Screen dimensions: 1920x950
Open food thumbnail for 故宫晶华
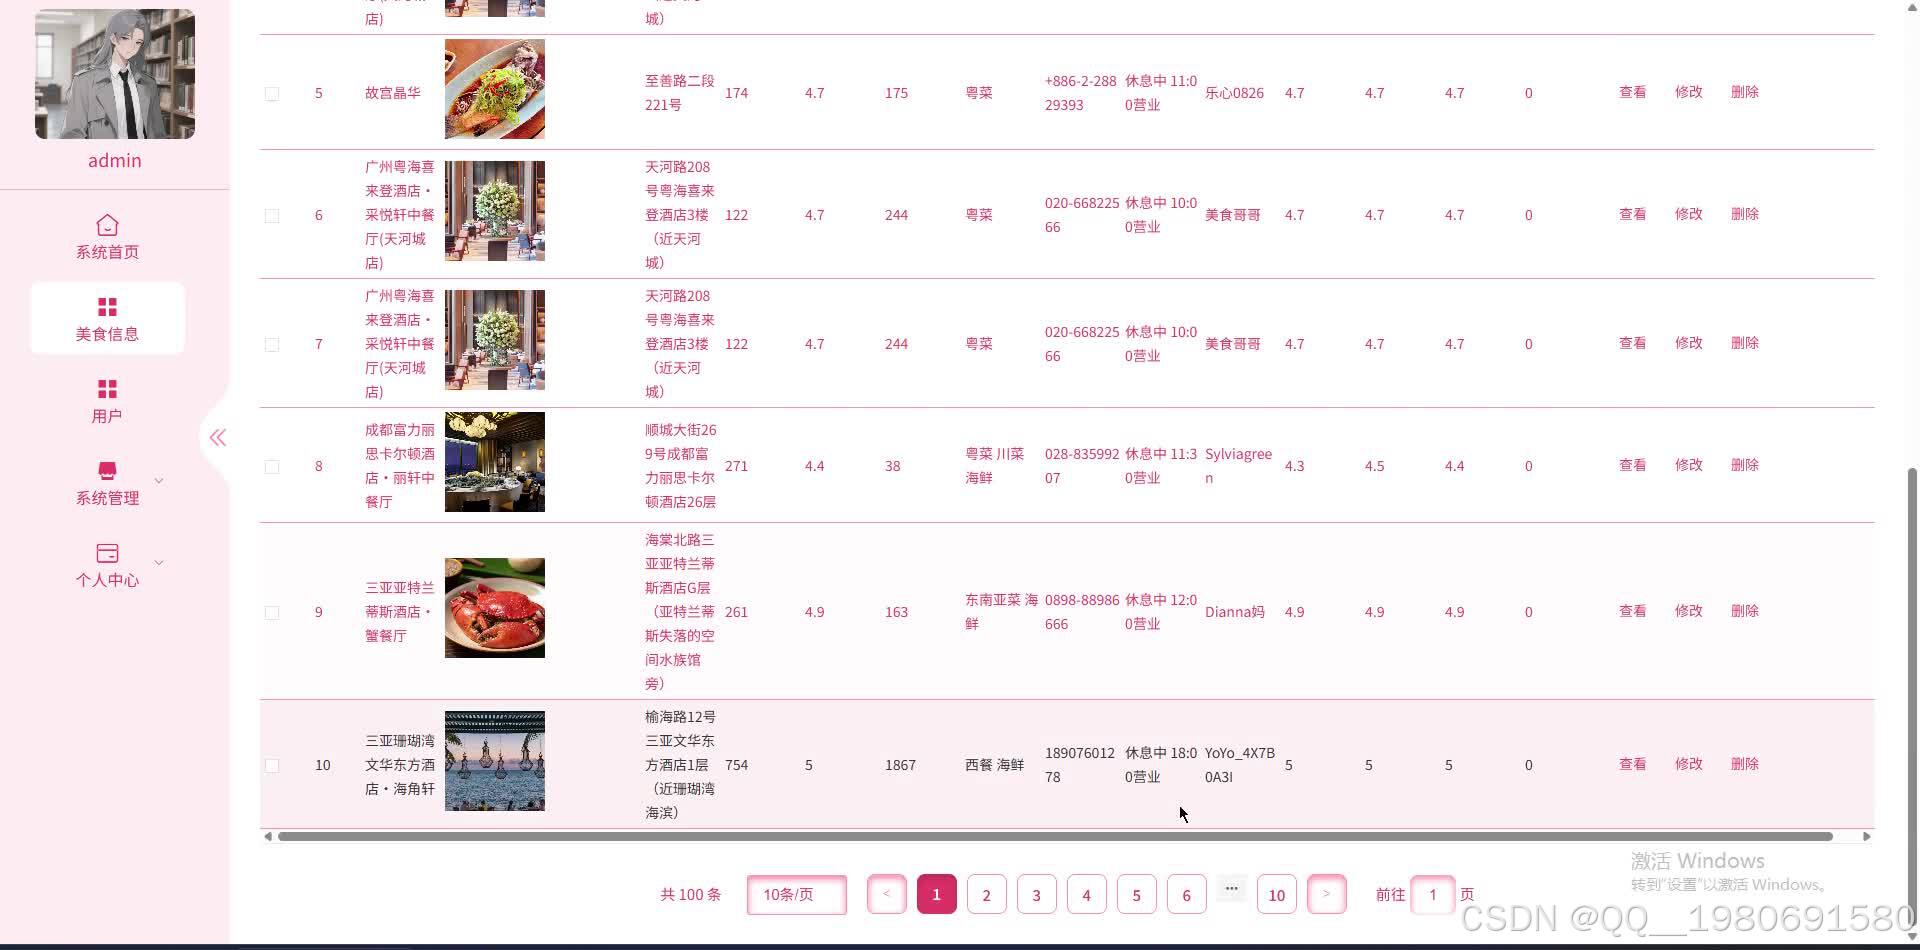pos(495,89)
